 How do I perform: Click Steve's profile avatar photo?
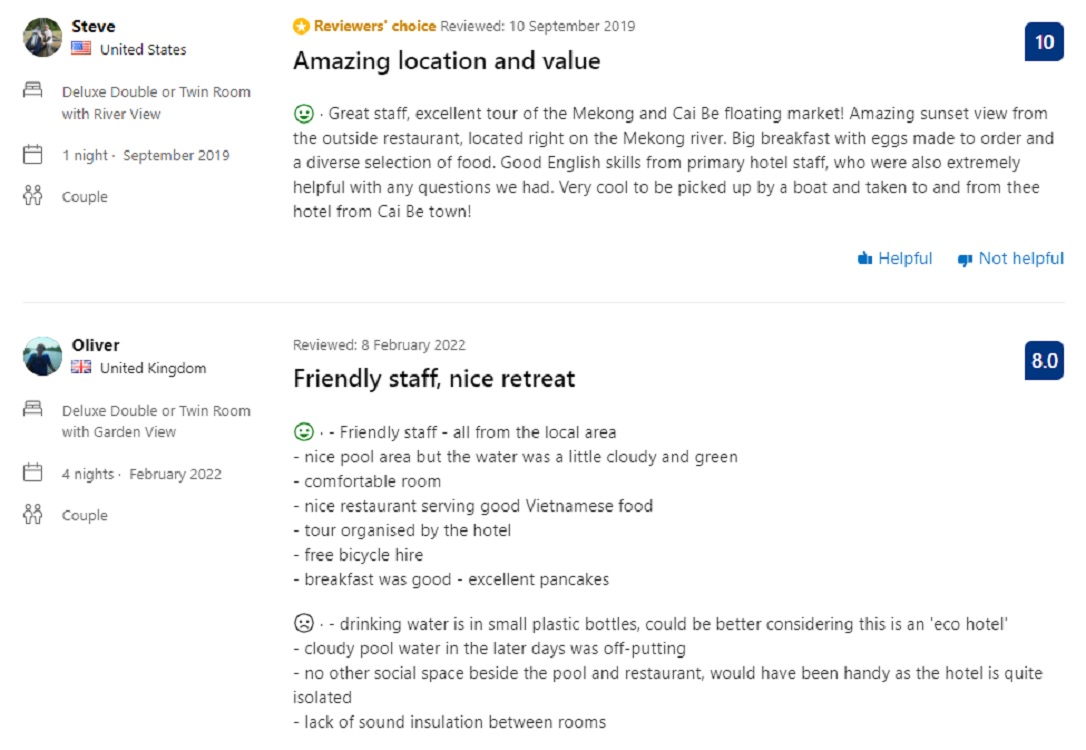[x=43, y=37]
